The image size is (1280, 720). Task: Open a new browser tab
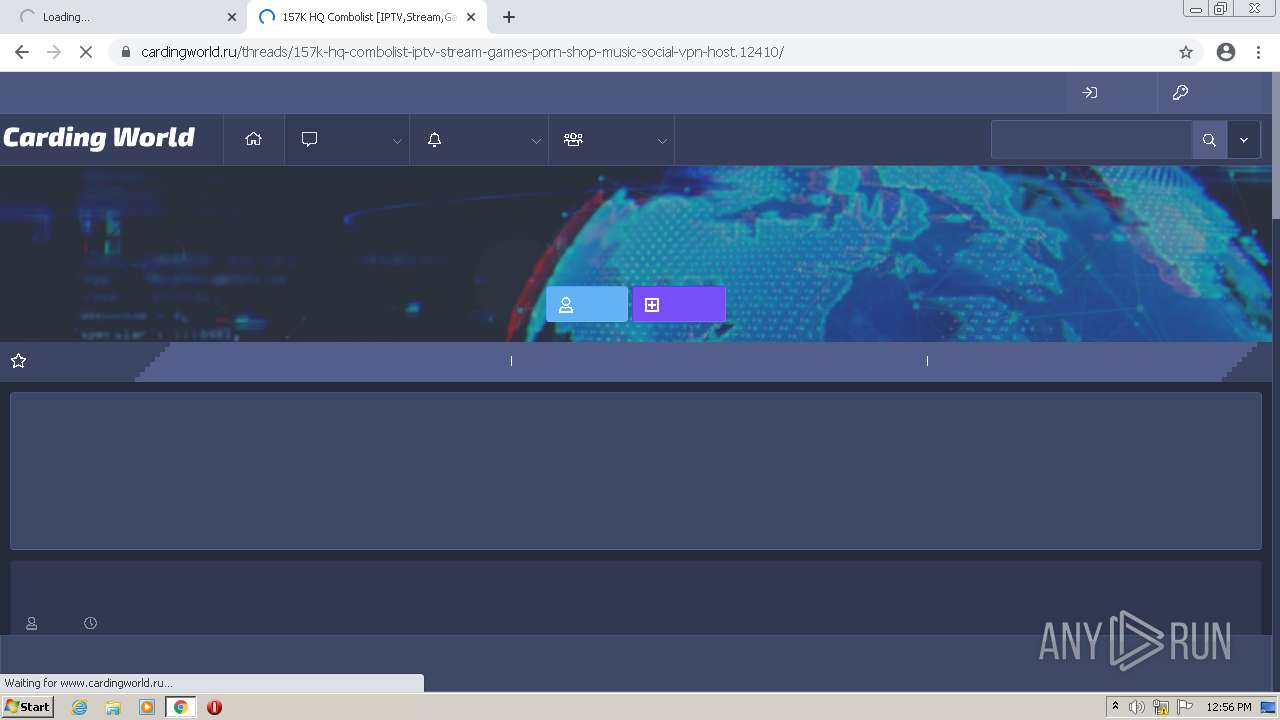[x=509, y=17]
